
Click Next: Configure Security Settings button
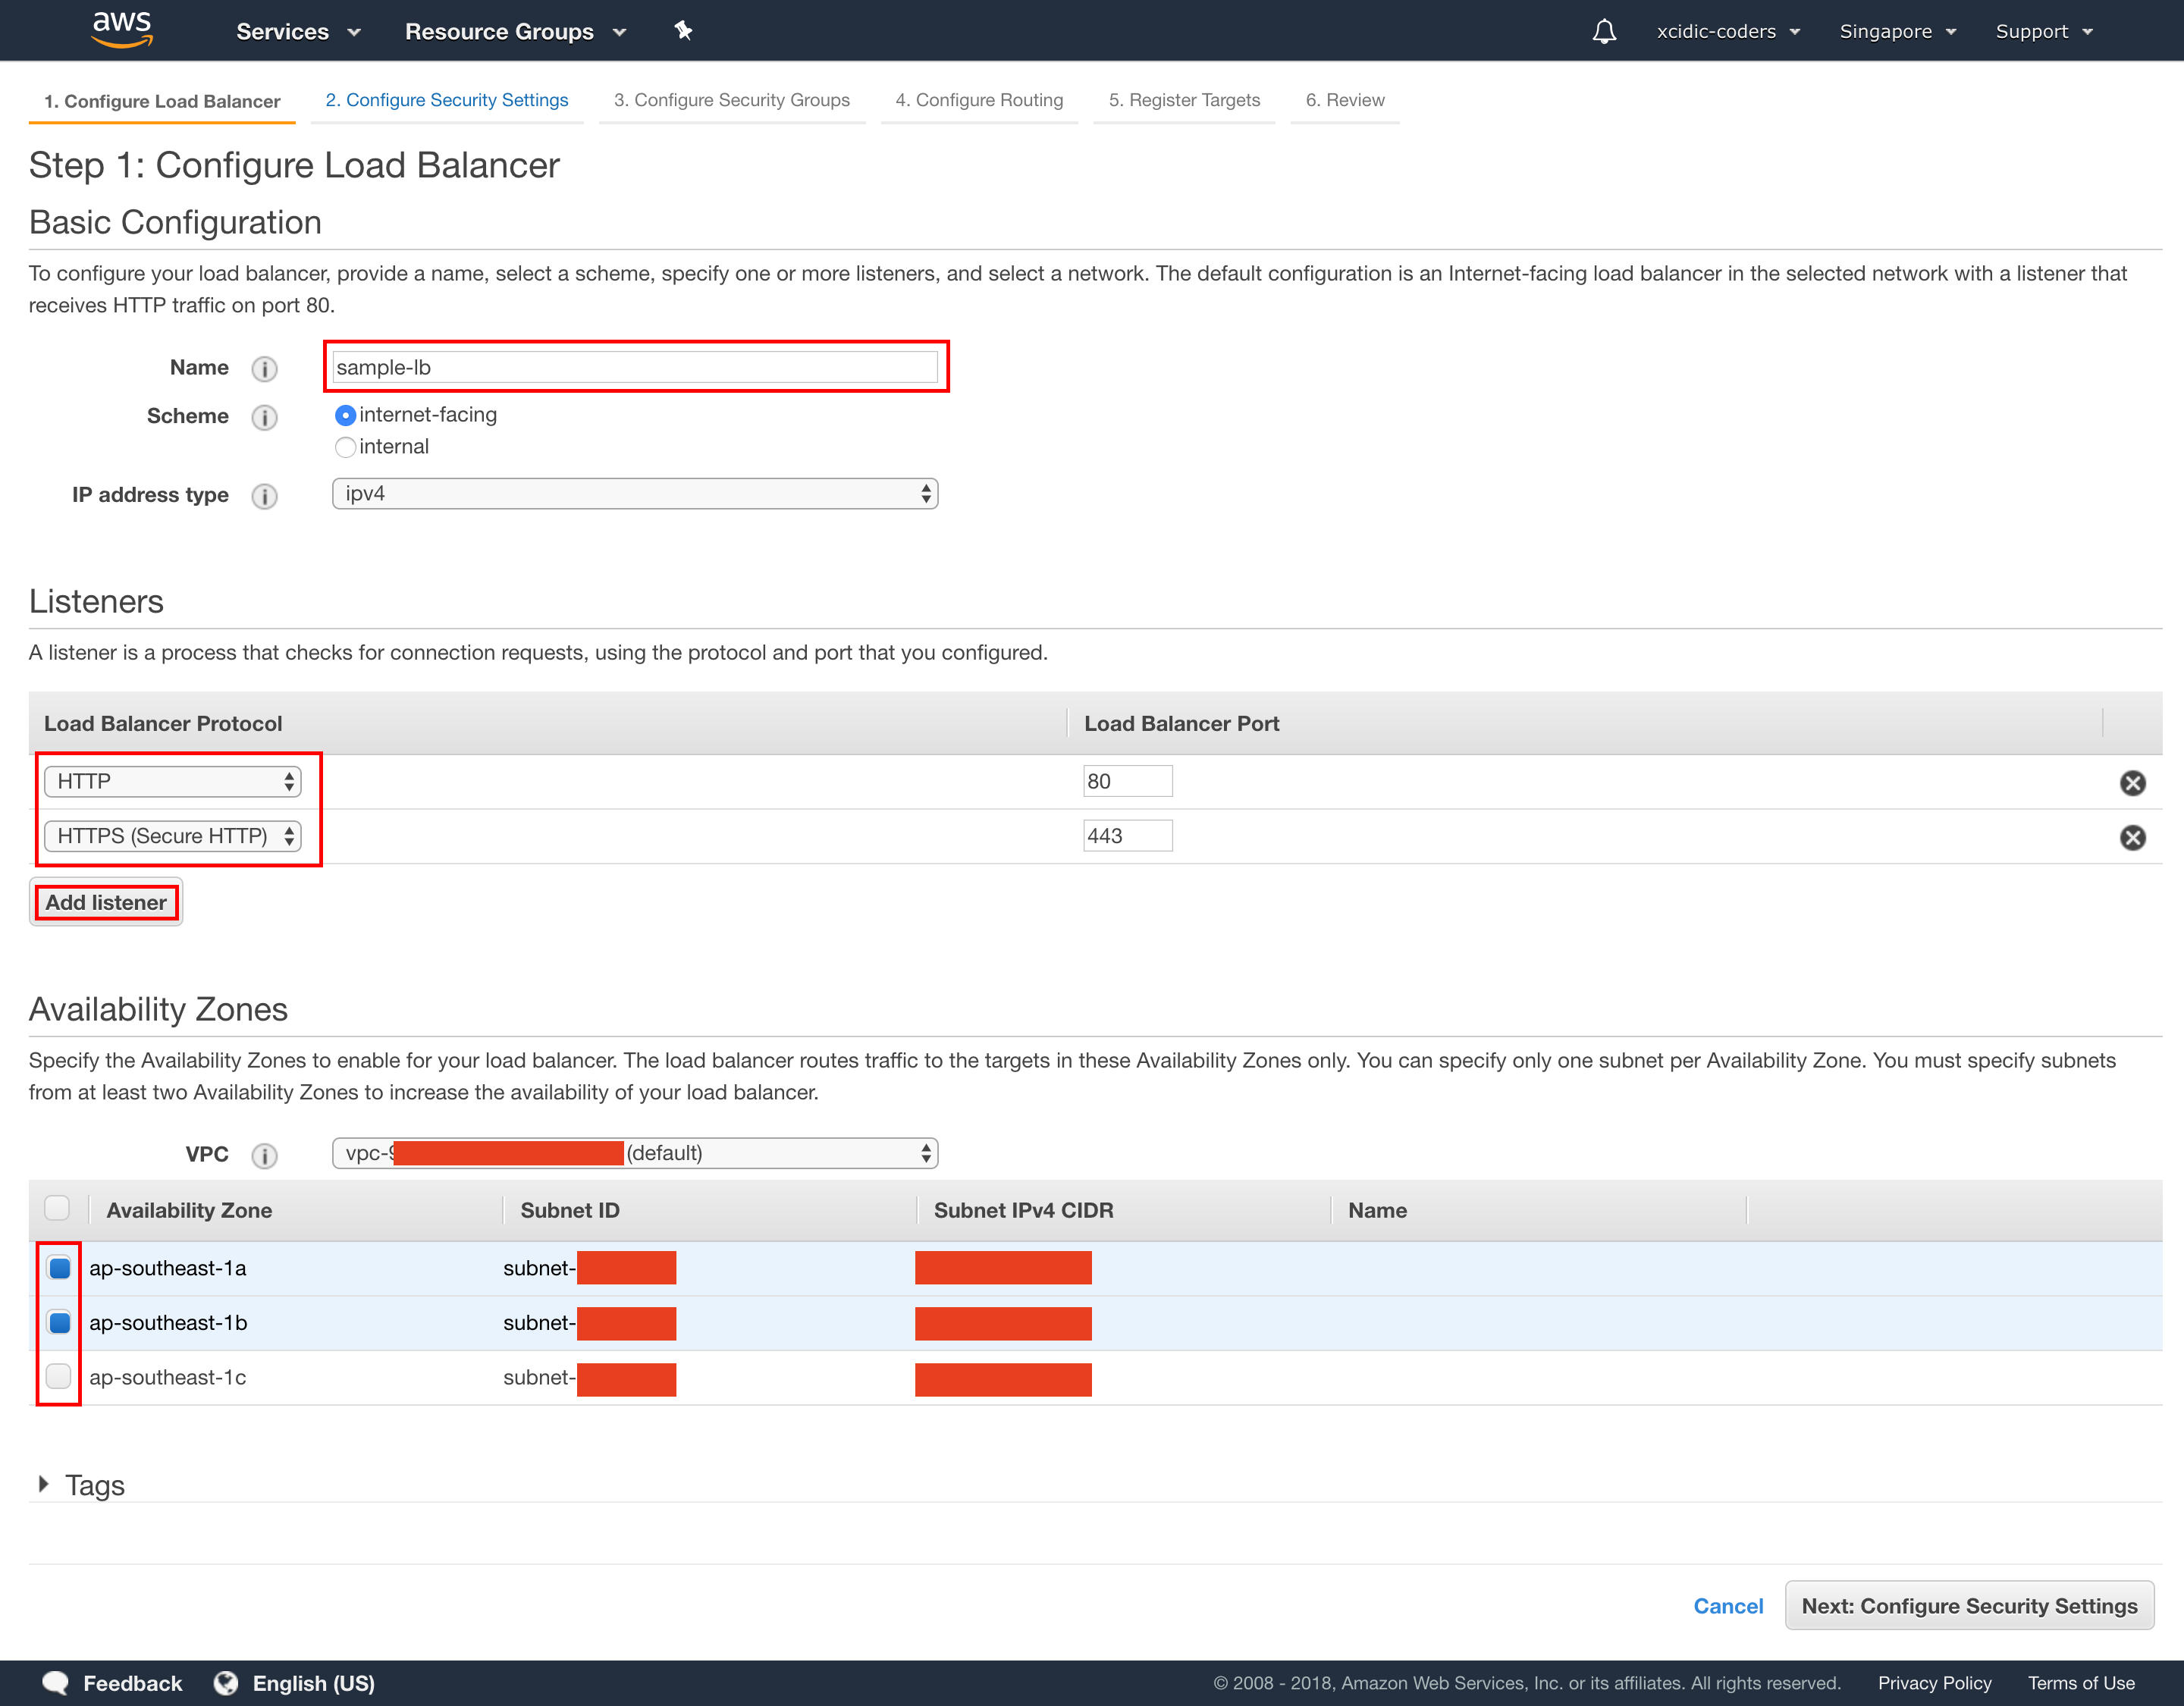(x=1969, y=1606)
